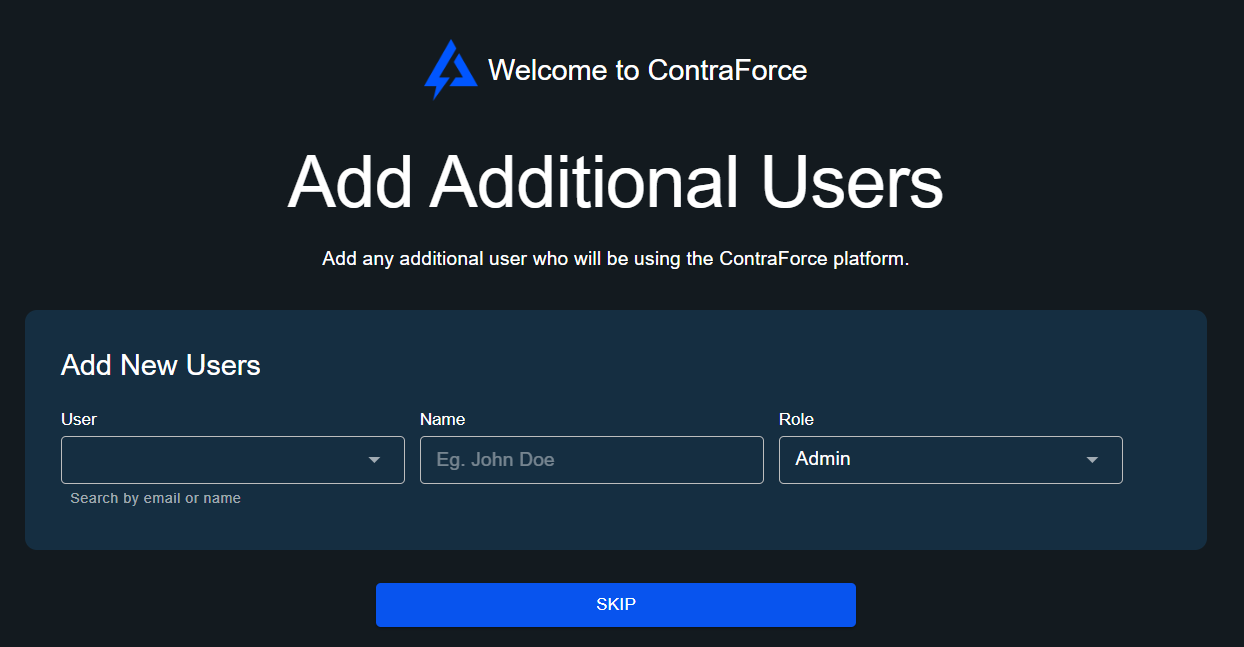The image size is (1244, 647).
Task: Expand the User dropdown arrow
Action: [374, 460]
